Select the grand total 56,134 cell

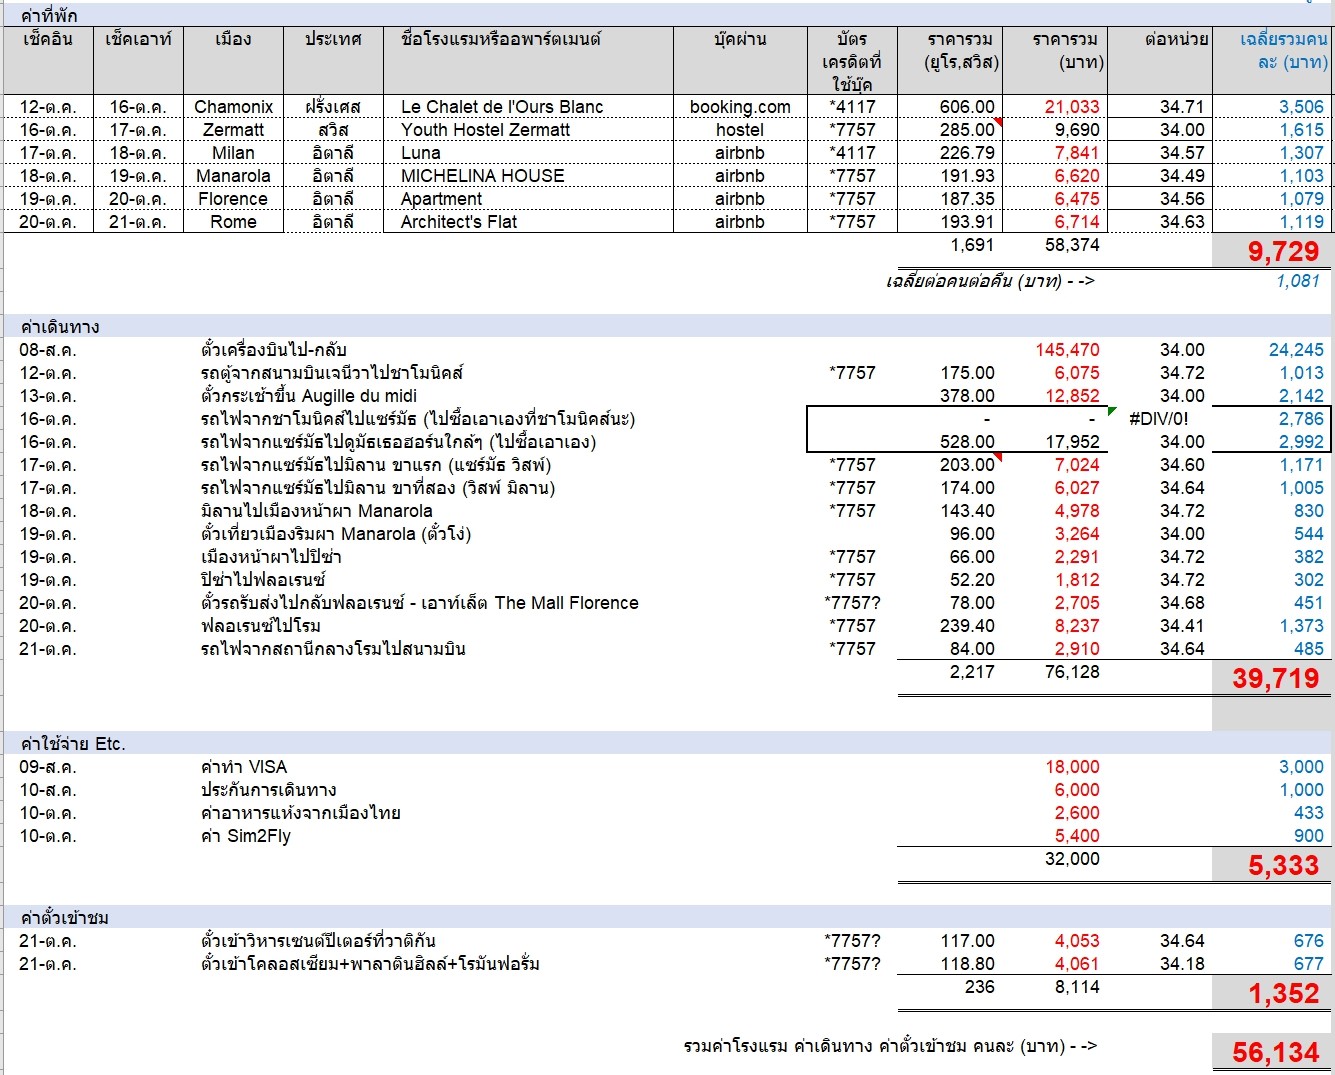point(1272,1052)
